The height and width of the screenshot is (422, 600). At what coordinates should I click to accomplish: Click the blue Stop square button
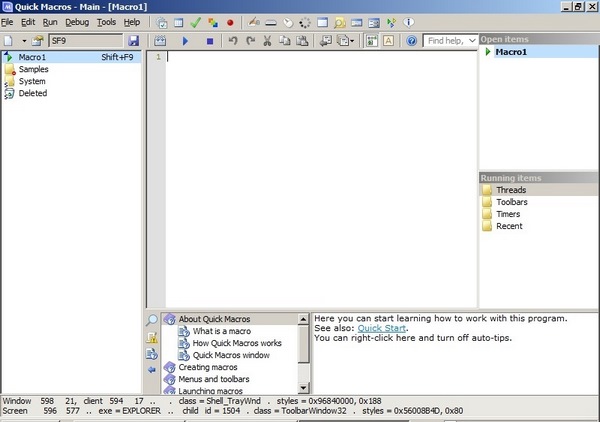pos(210,41)
